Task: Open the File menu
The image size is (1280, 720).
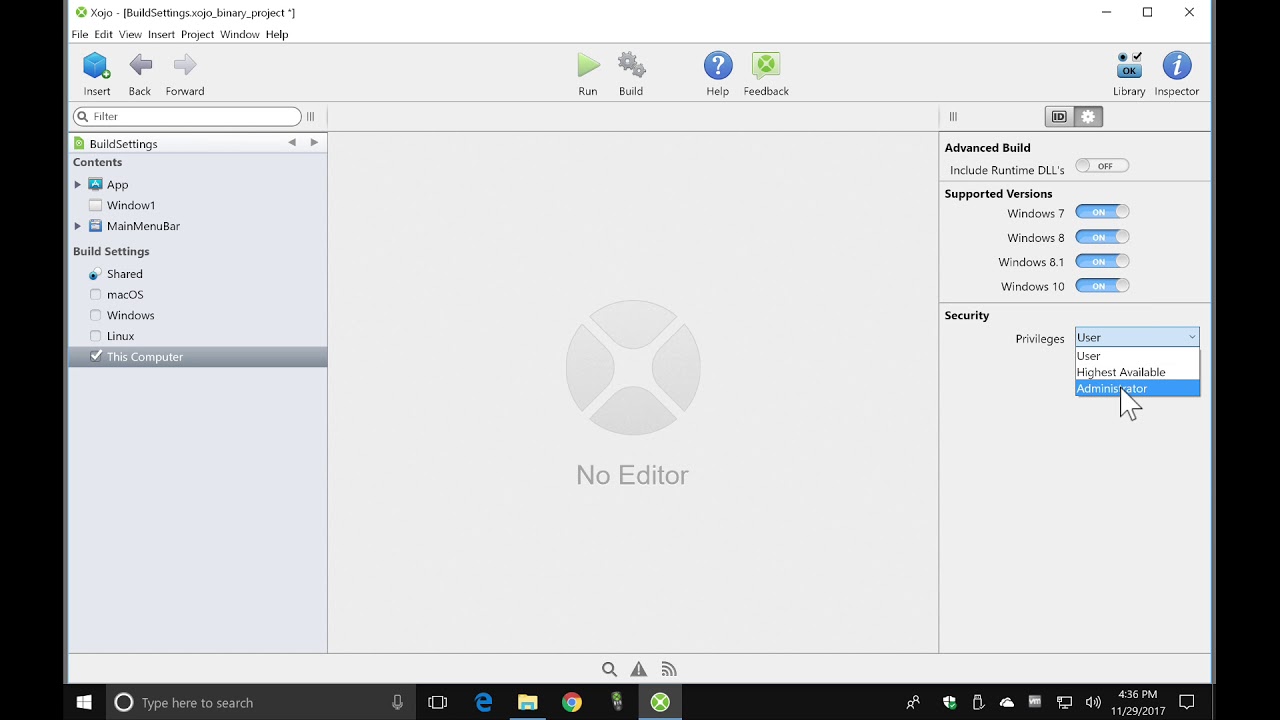Action: click(80, 34)
